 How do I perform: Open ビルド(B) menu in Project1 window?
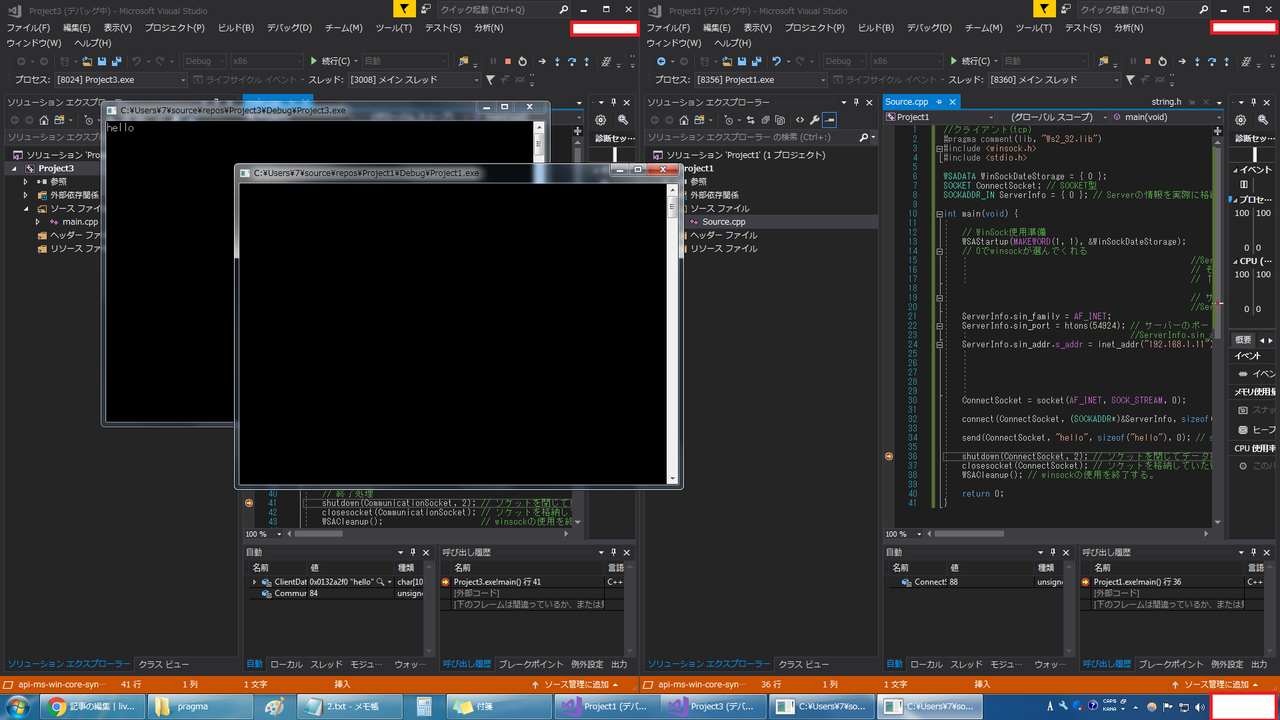click(x=876, y=28)
